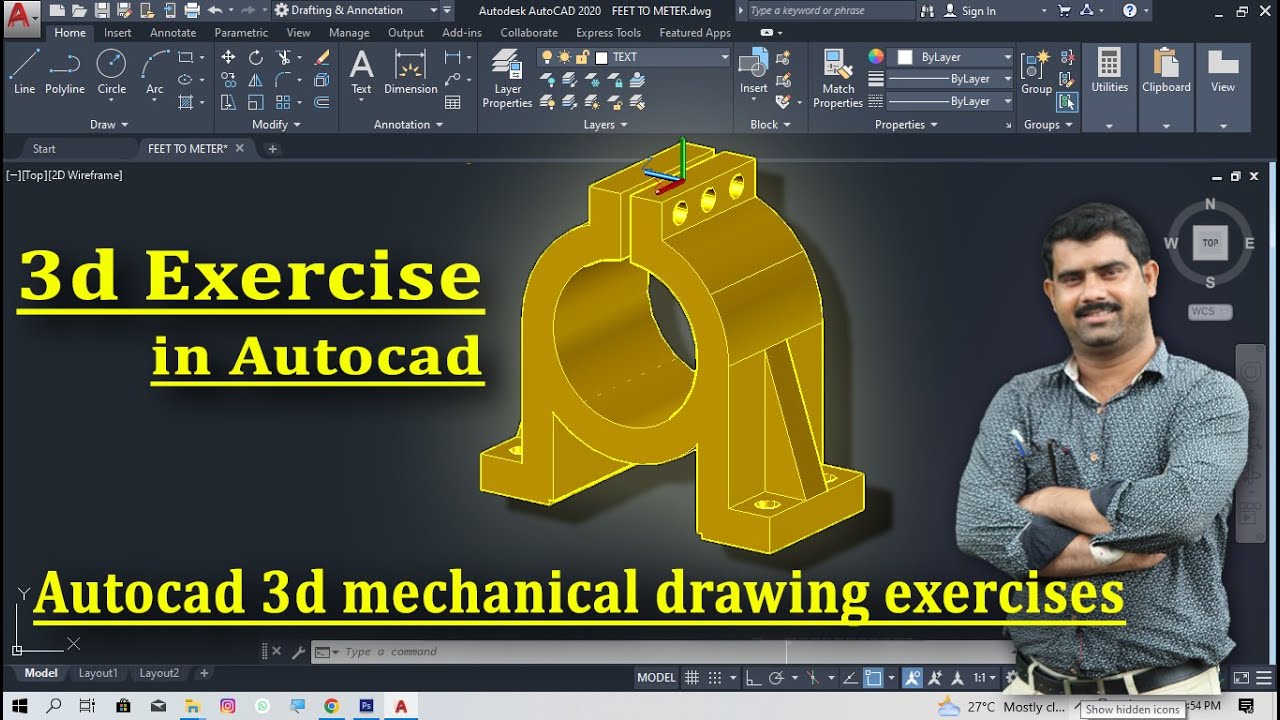Open the Express Tools ribbon tab

[x=608, y=33]
